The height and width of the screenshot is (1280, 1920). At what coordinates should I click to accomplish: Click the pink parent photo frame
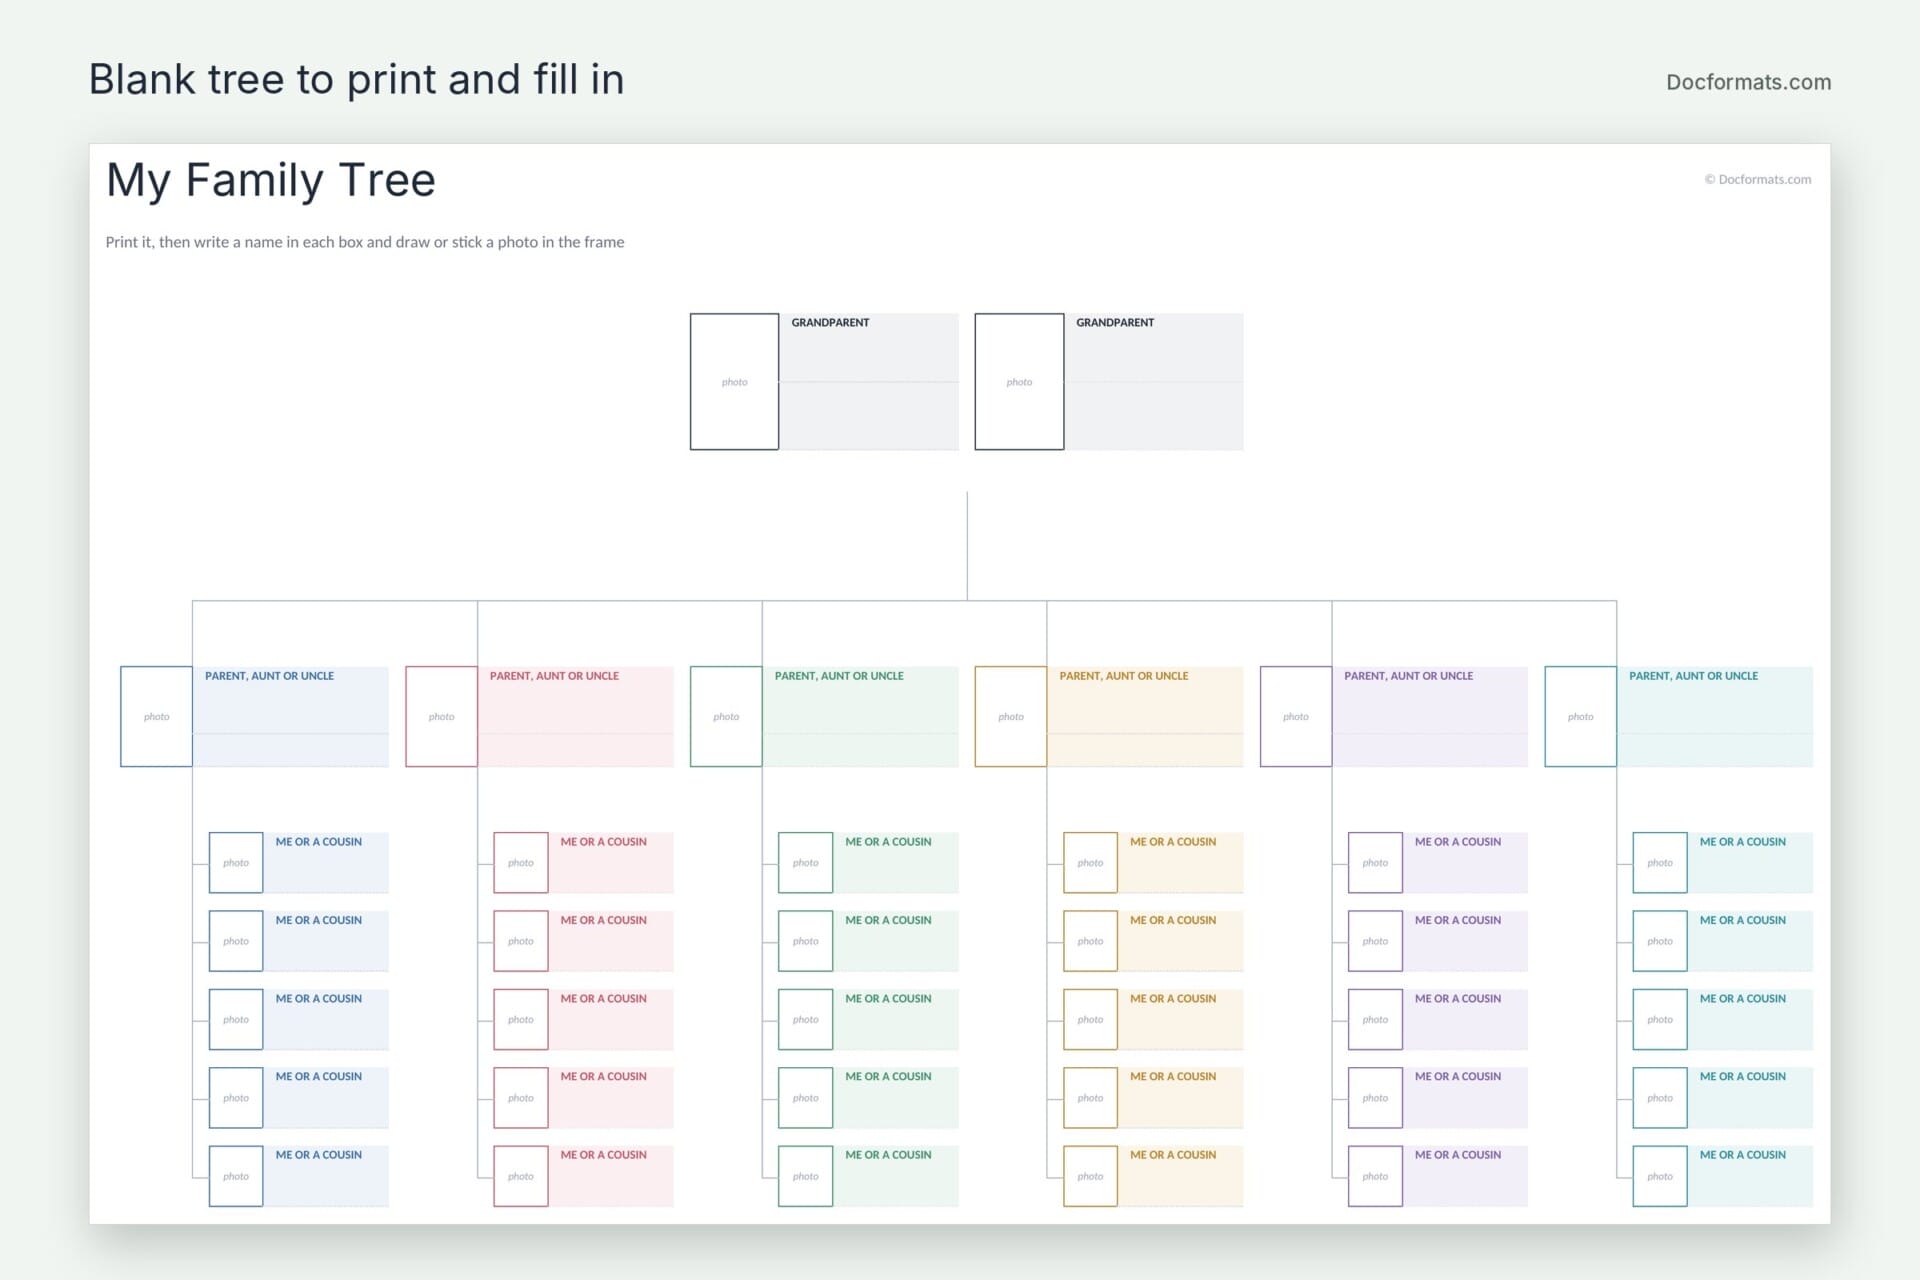pos(441,717)
